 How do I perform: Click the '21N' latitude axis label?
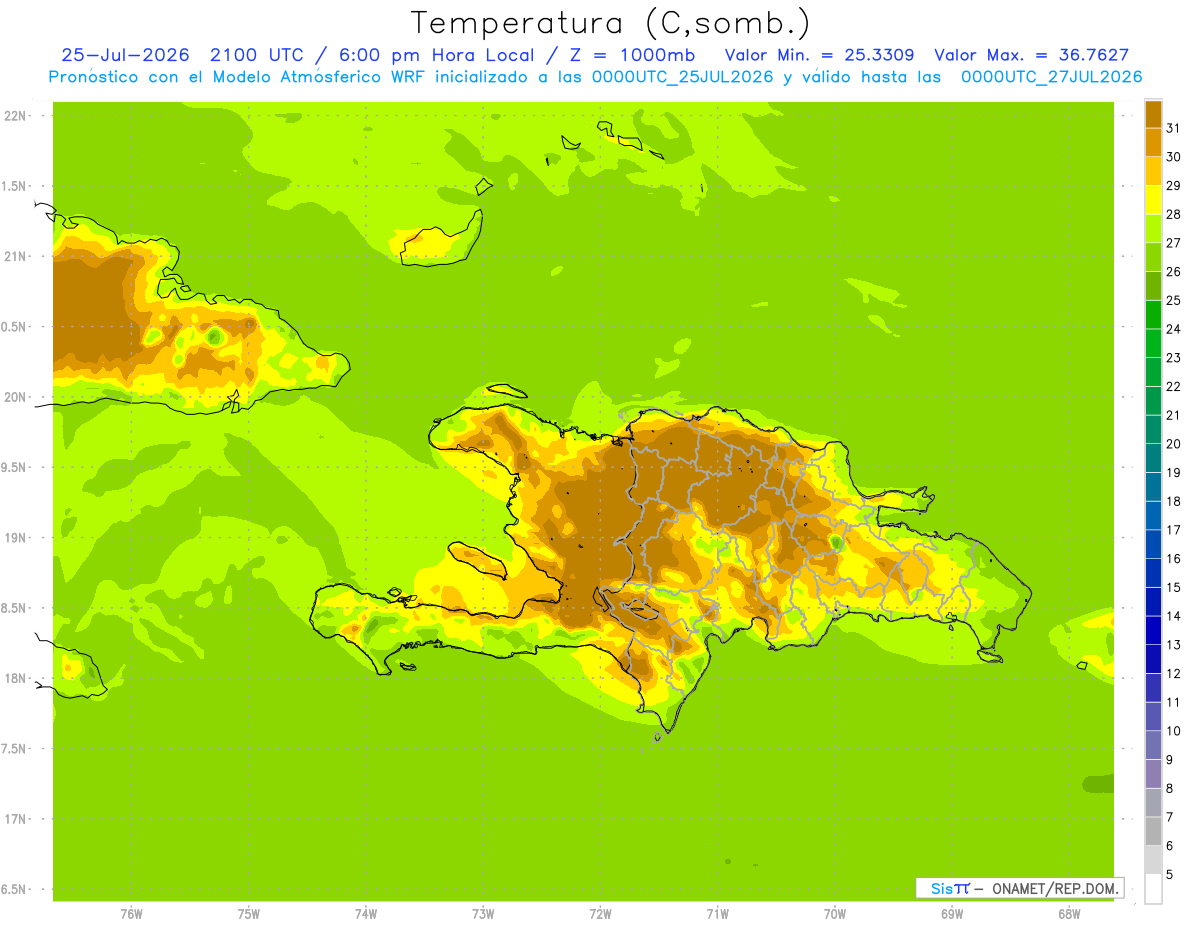tap(15, 257)
